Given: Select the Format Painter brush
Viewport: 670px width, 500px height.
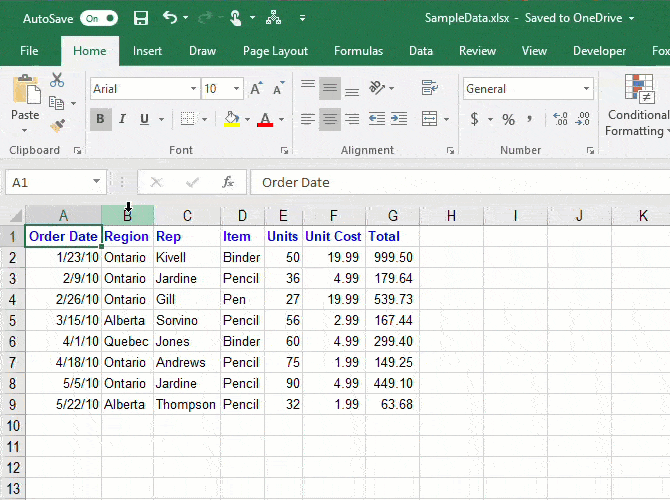Looking at the screenshot, I should coord(57,126).
